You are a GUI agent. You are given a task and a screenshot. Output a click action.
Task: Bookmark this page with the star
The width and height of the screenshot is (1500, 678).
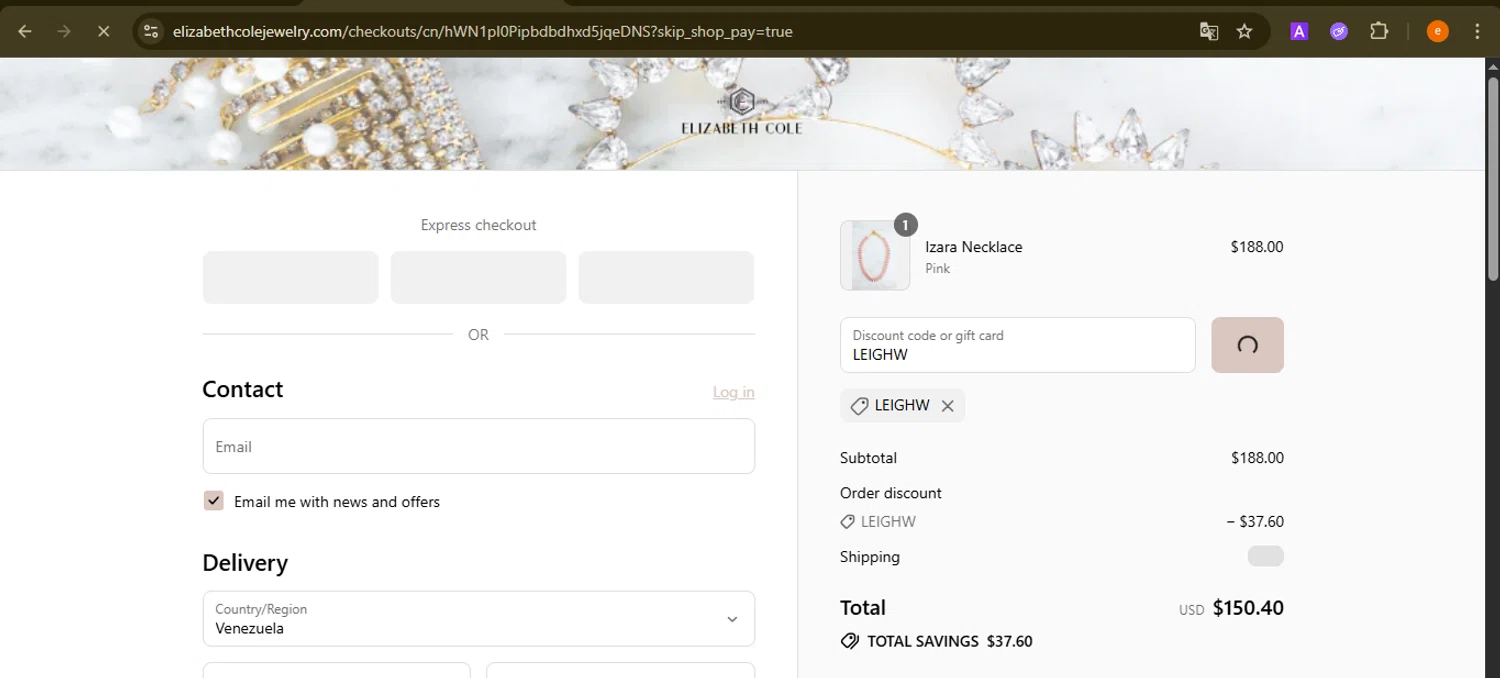click(1244, 31)
